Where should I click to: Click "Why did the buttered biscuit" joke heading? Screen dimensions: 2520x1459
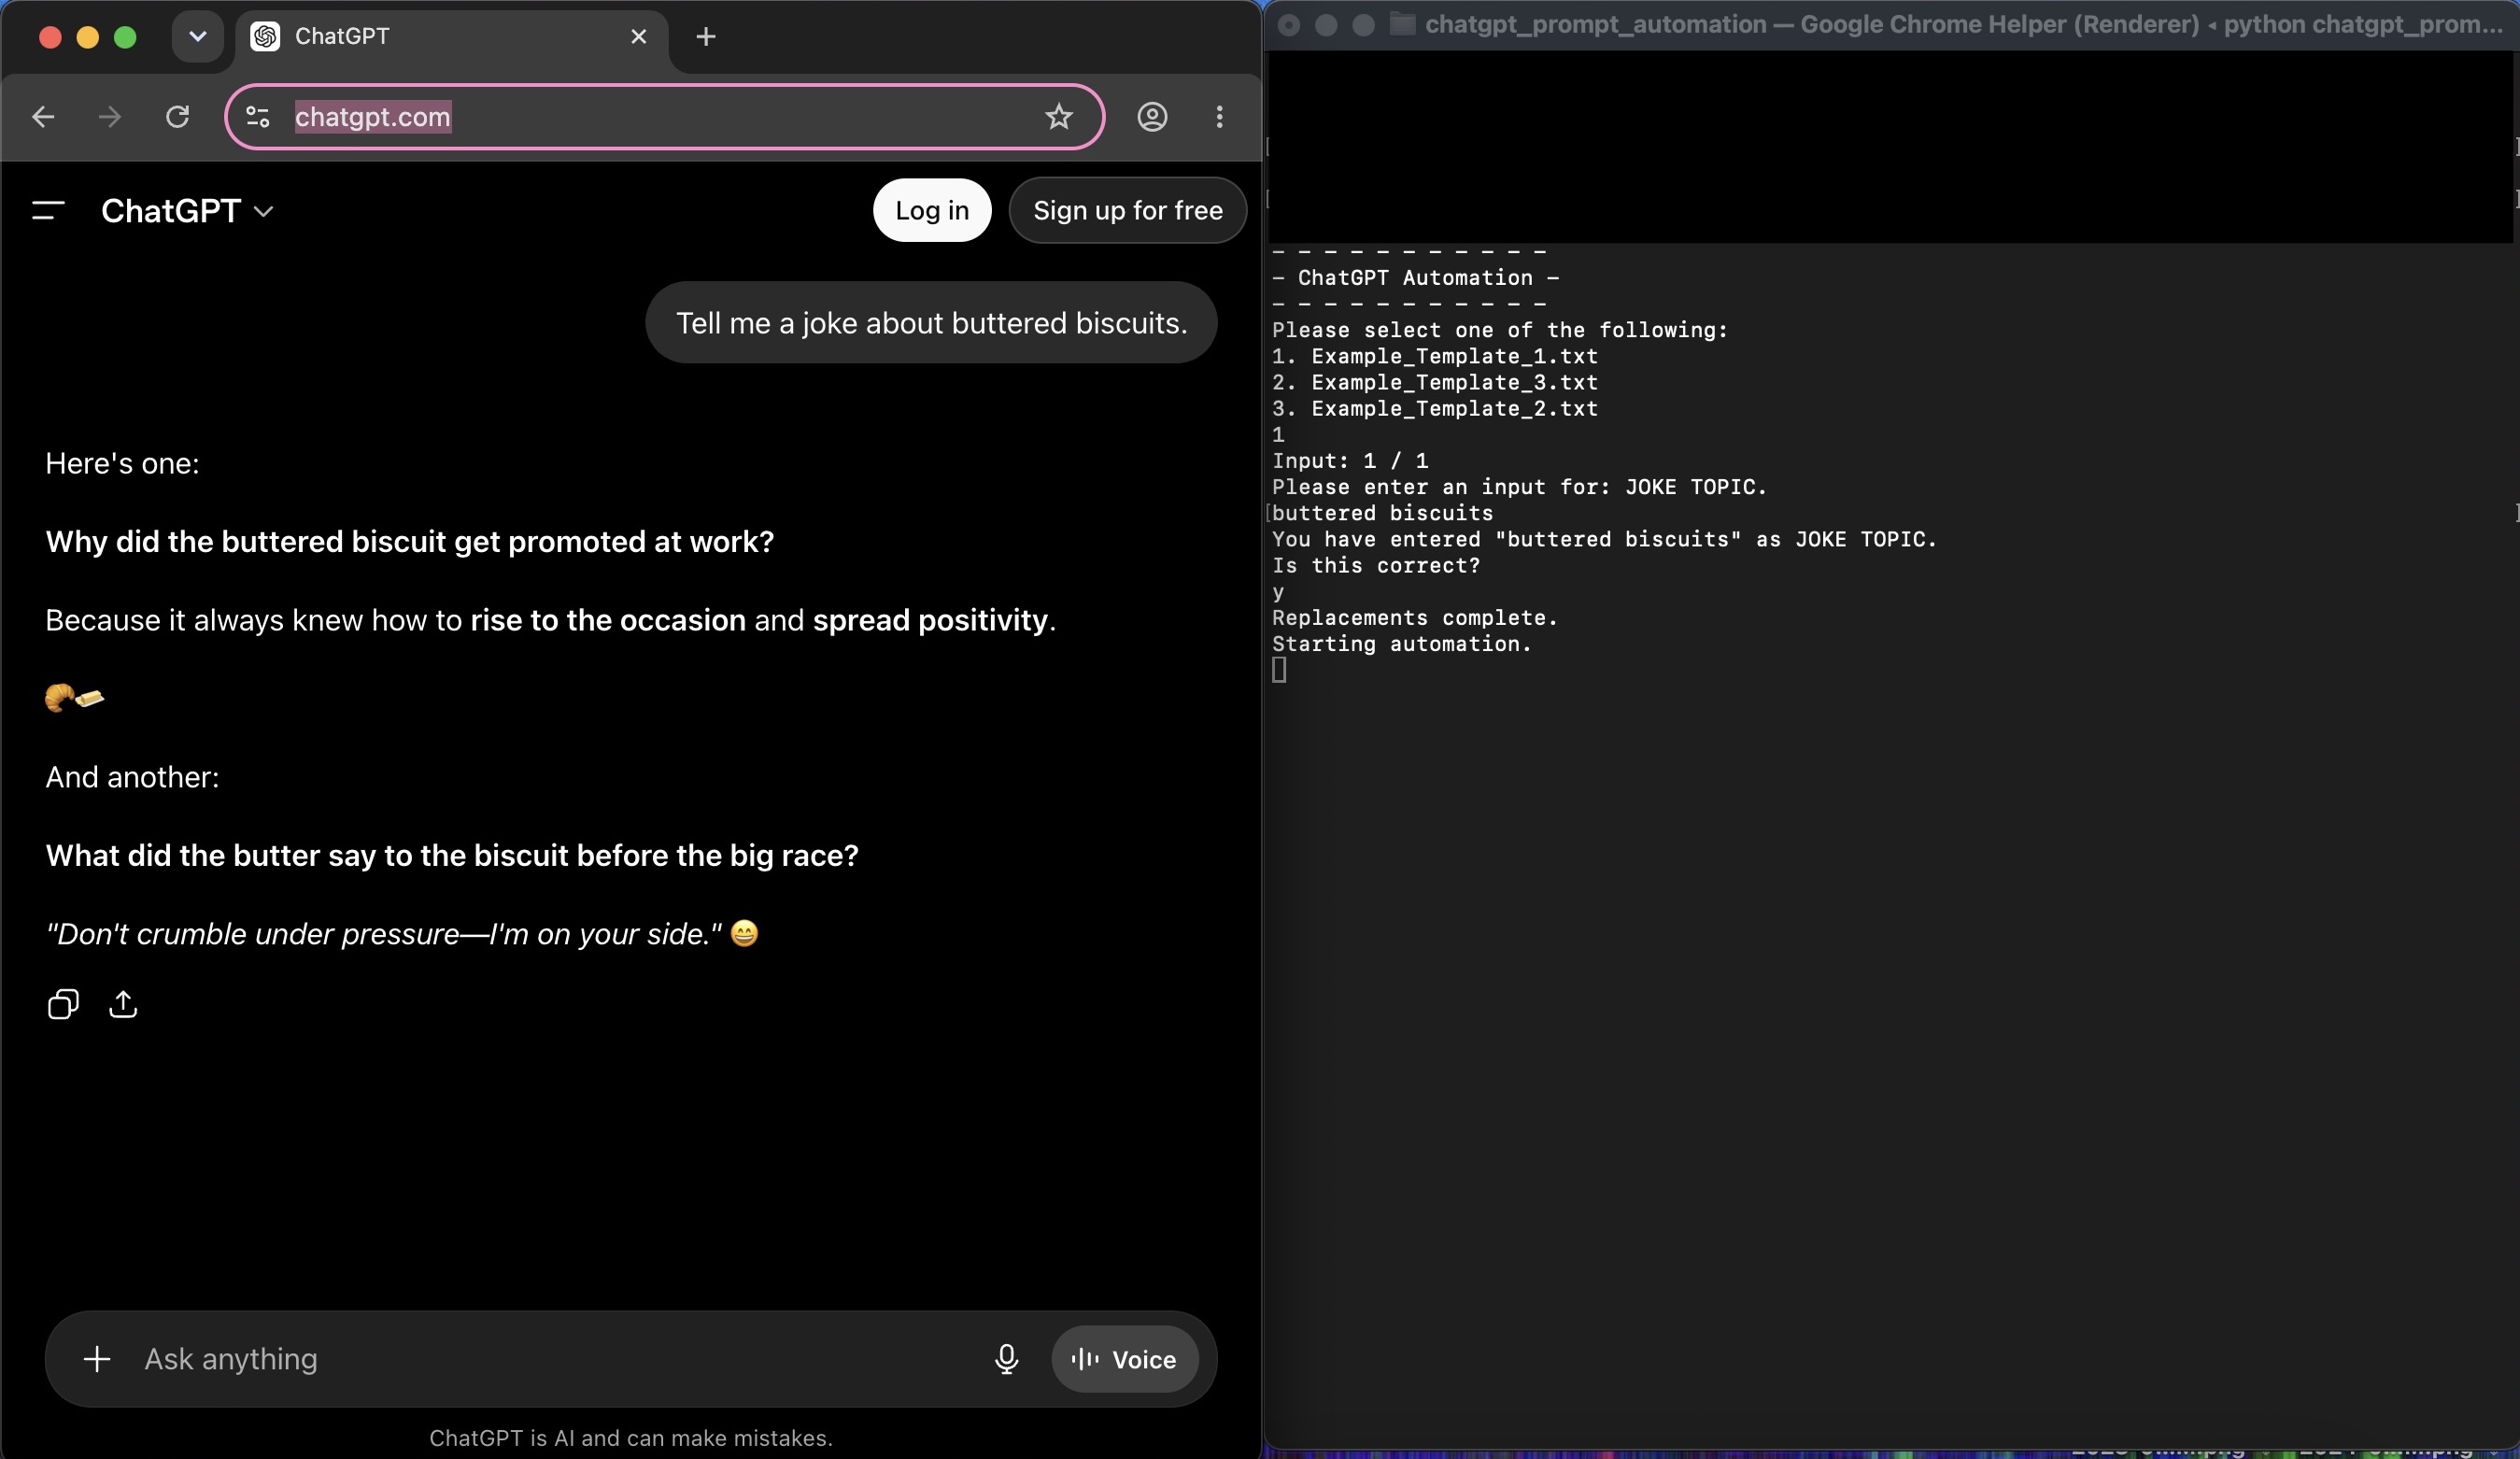coord(410,542)
